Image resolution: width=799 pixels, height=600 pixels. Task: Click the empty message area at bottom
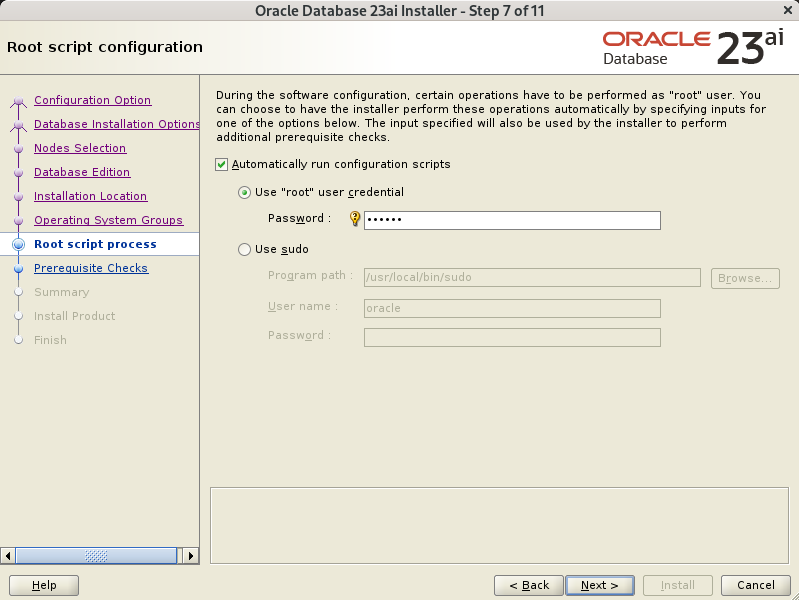[499, 526]
